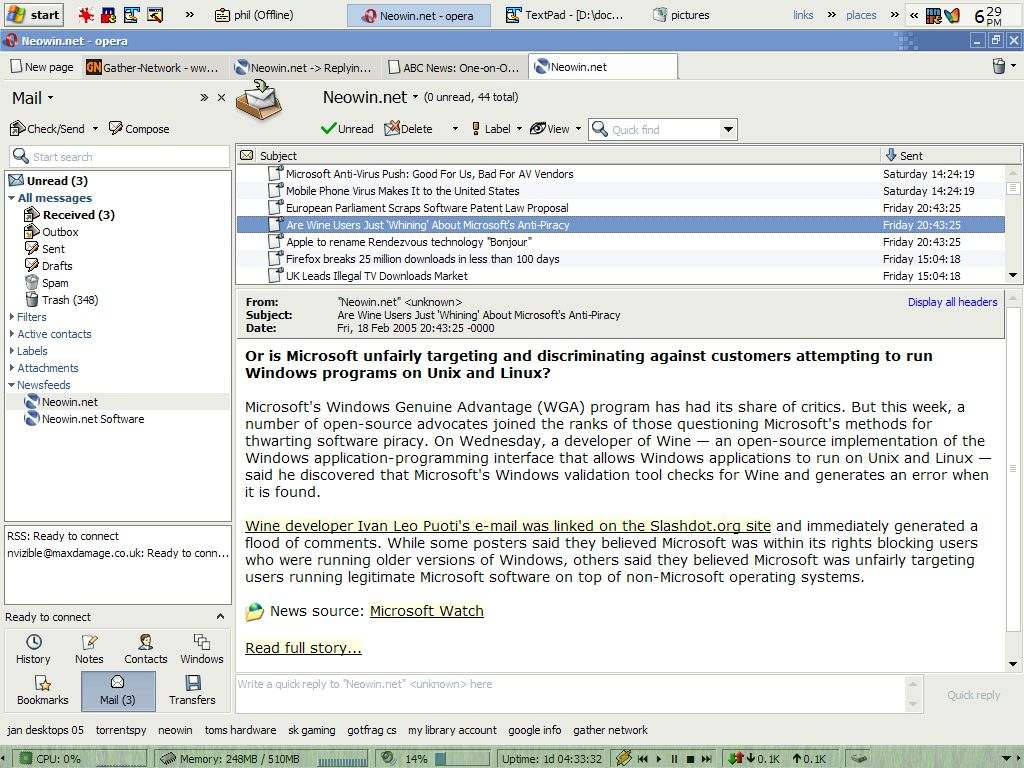Expand the Attachments section

(x=12, y=368)
